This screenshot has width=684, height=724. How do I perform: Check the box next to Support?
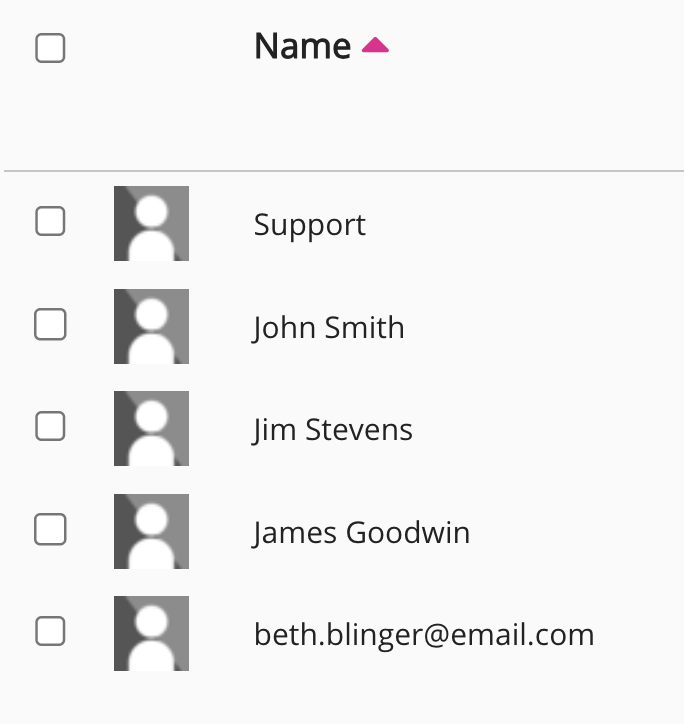(50, 221)
